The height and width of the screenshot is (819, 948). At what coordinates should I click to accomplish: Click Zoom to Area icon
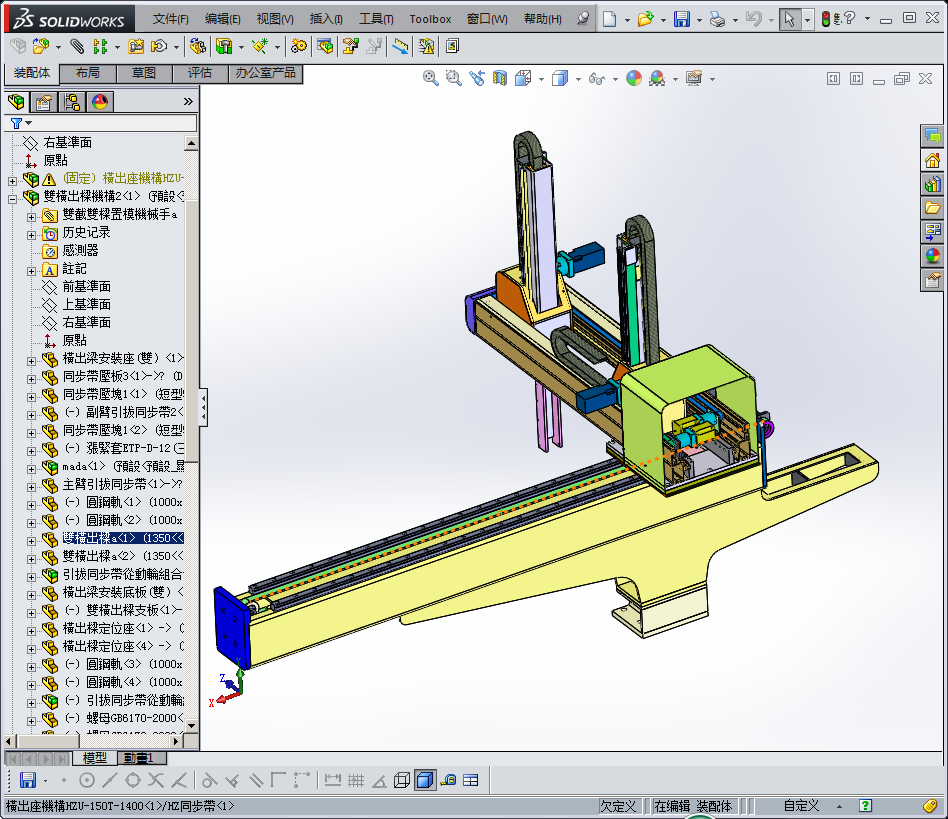tap(453, 79)
